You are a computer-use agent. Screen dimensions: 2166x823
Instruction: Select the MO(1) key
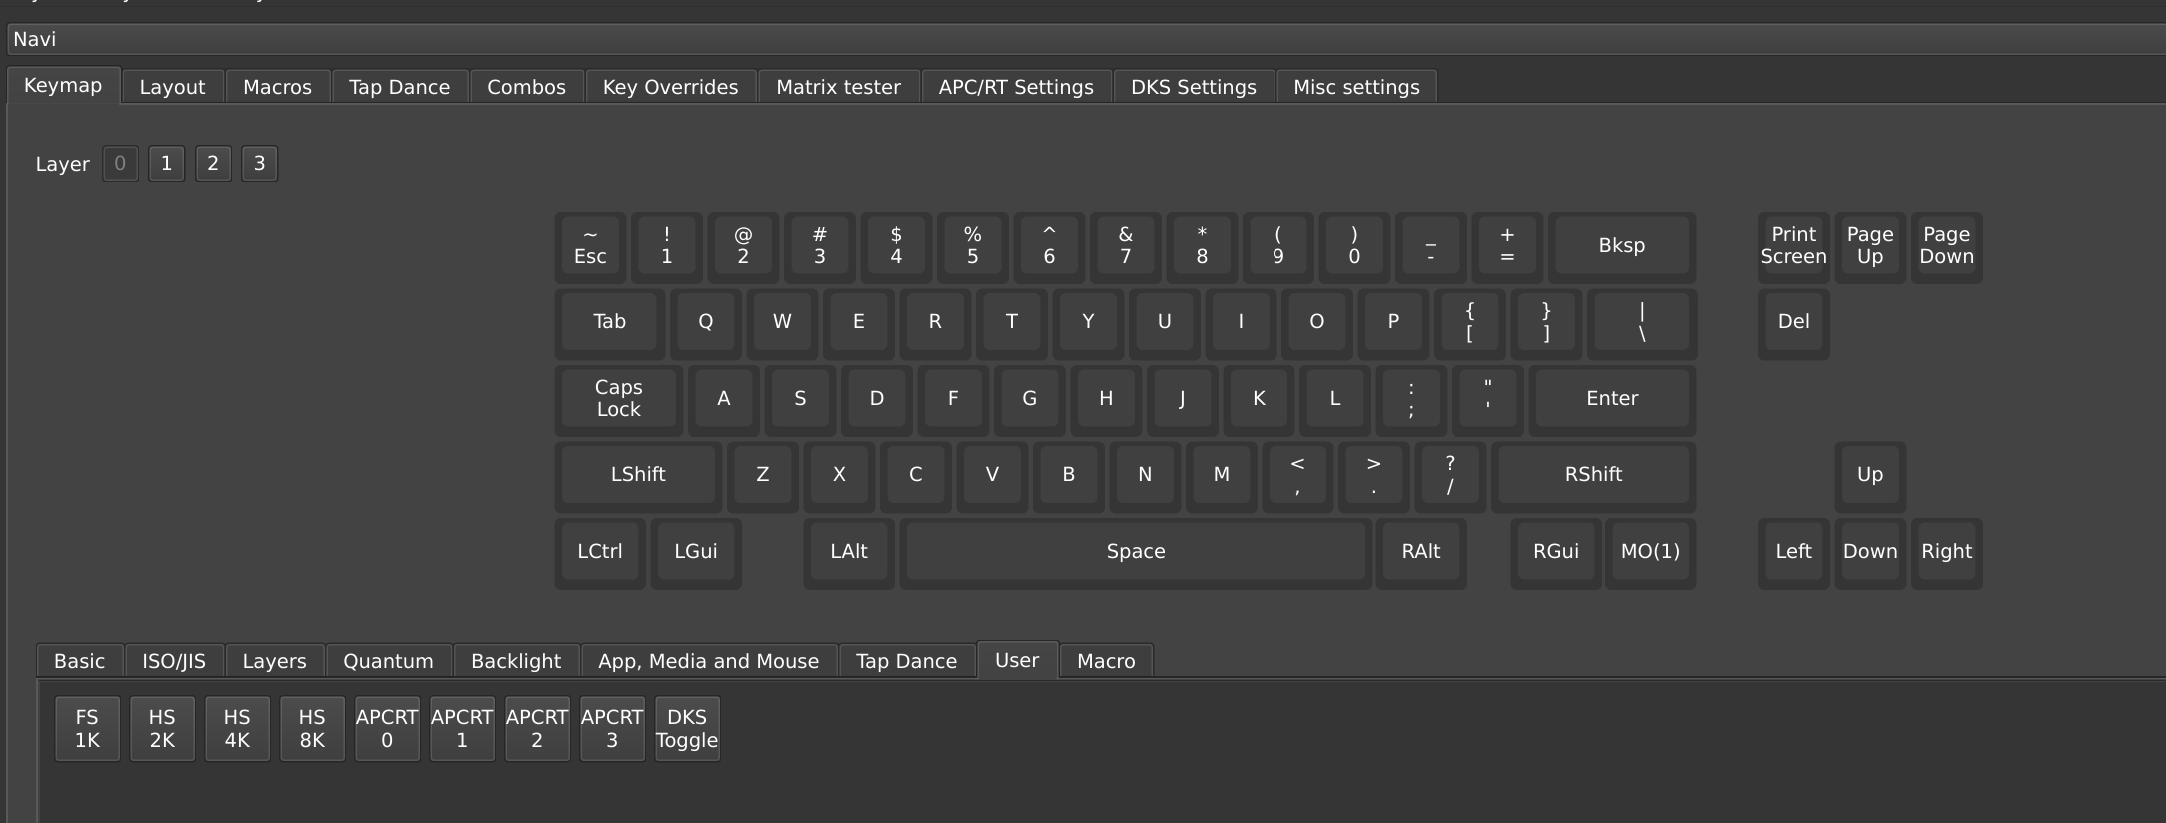point(1650,552)
